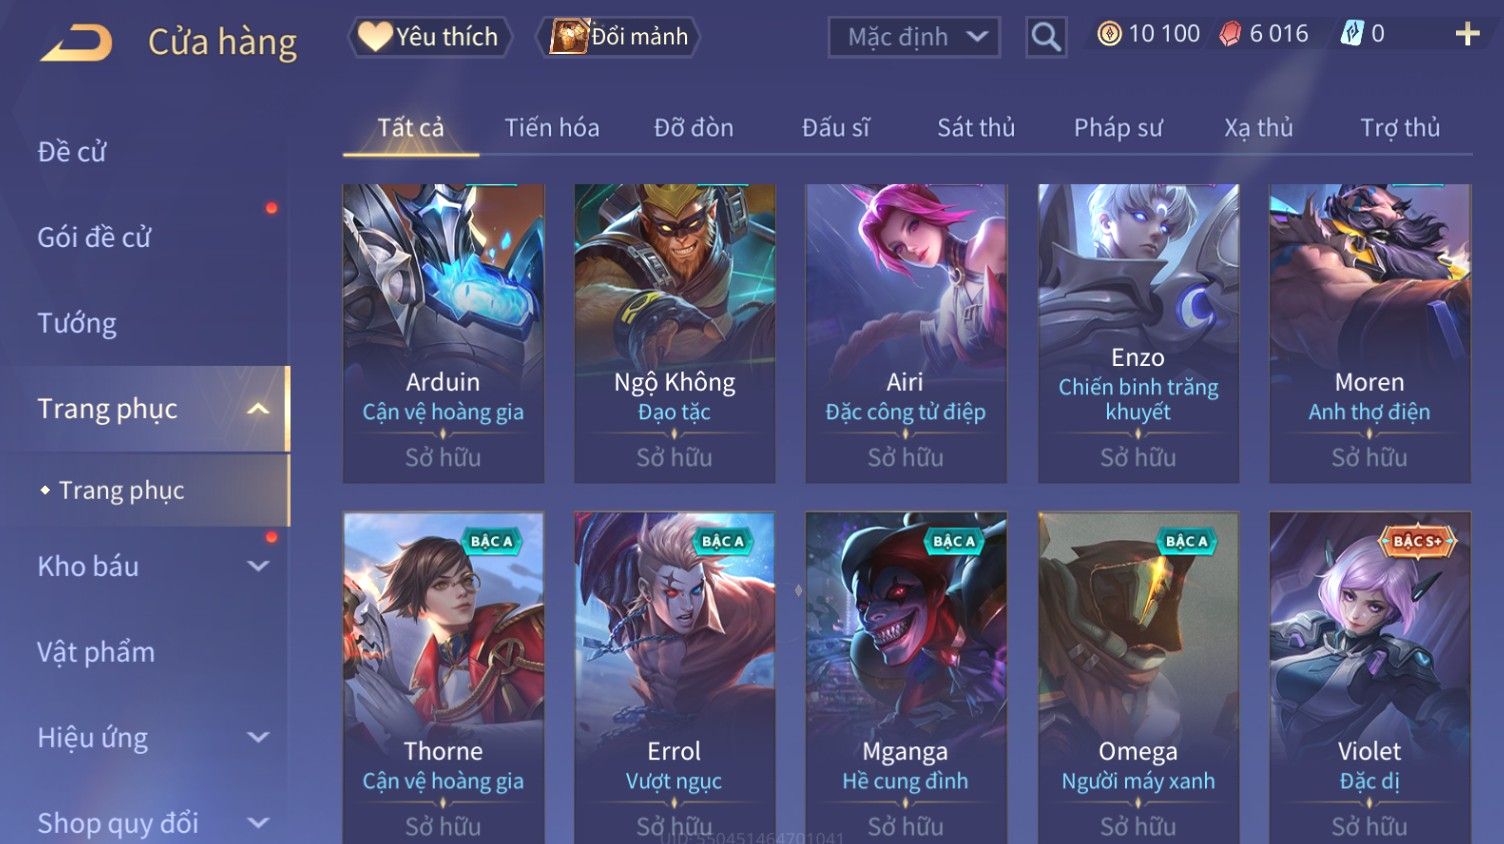
Task: Switch to the Sát thủ tab
Action: click(976, 128)
